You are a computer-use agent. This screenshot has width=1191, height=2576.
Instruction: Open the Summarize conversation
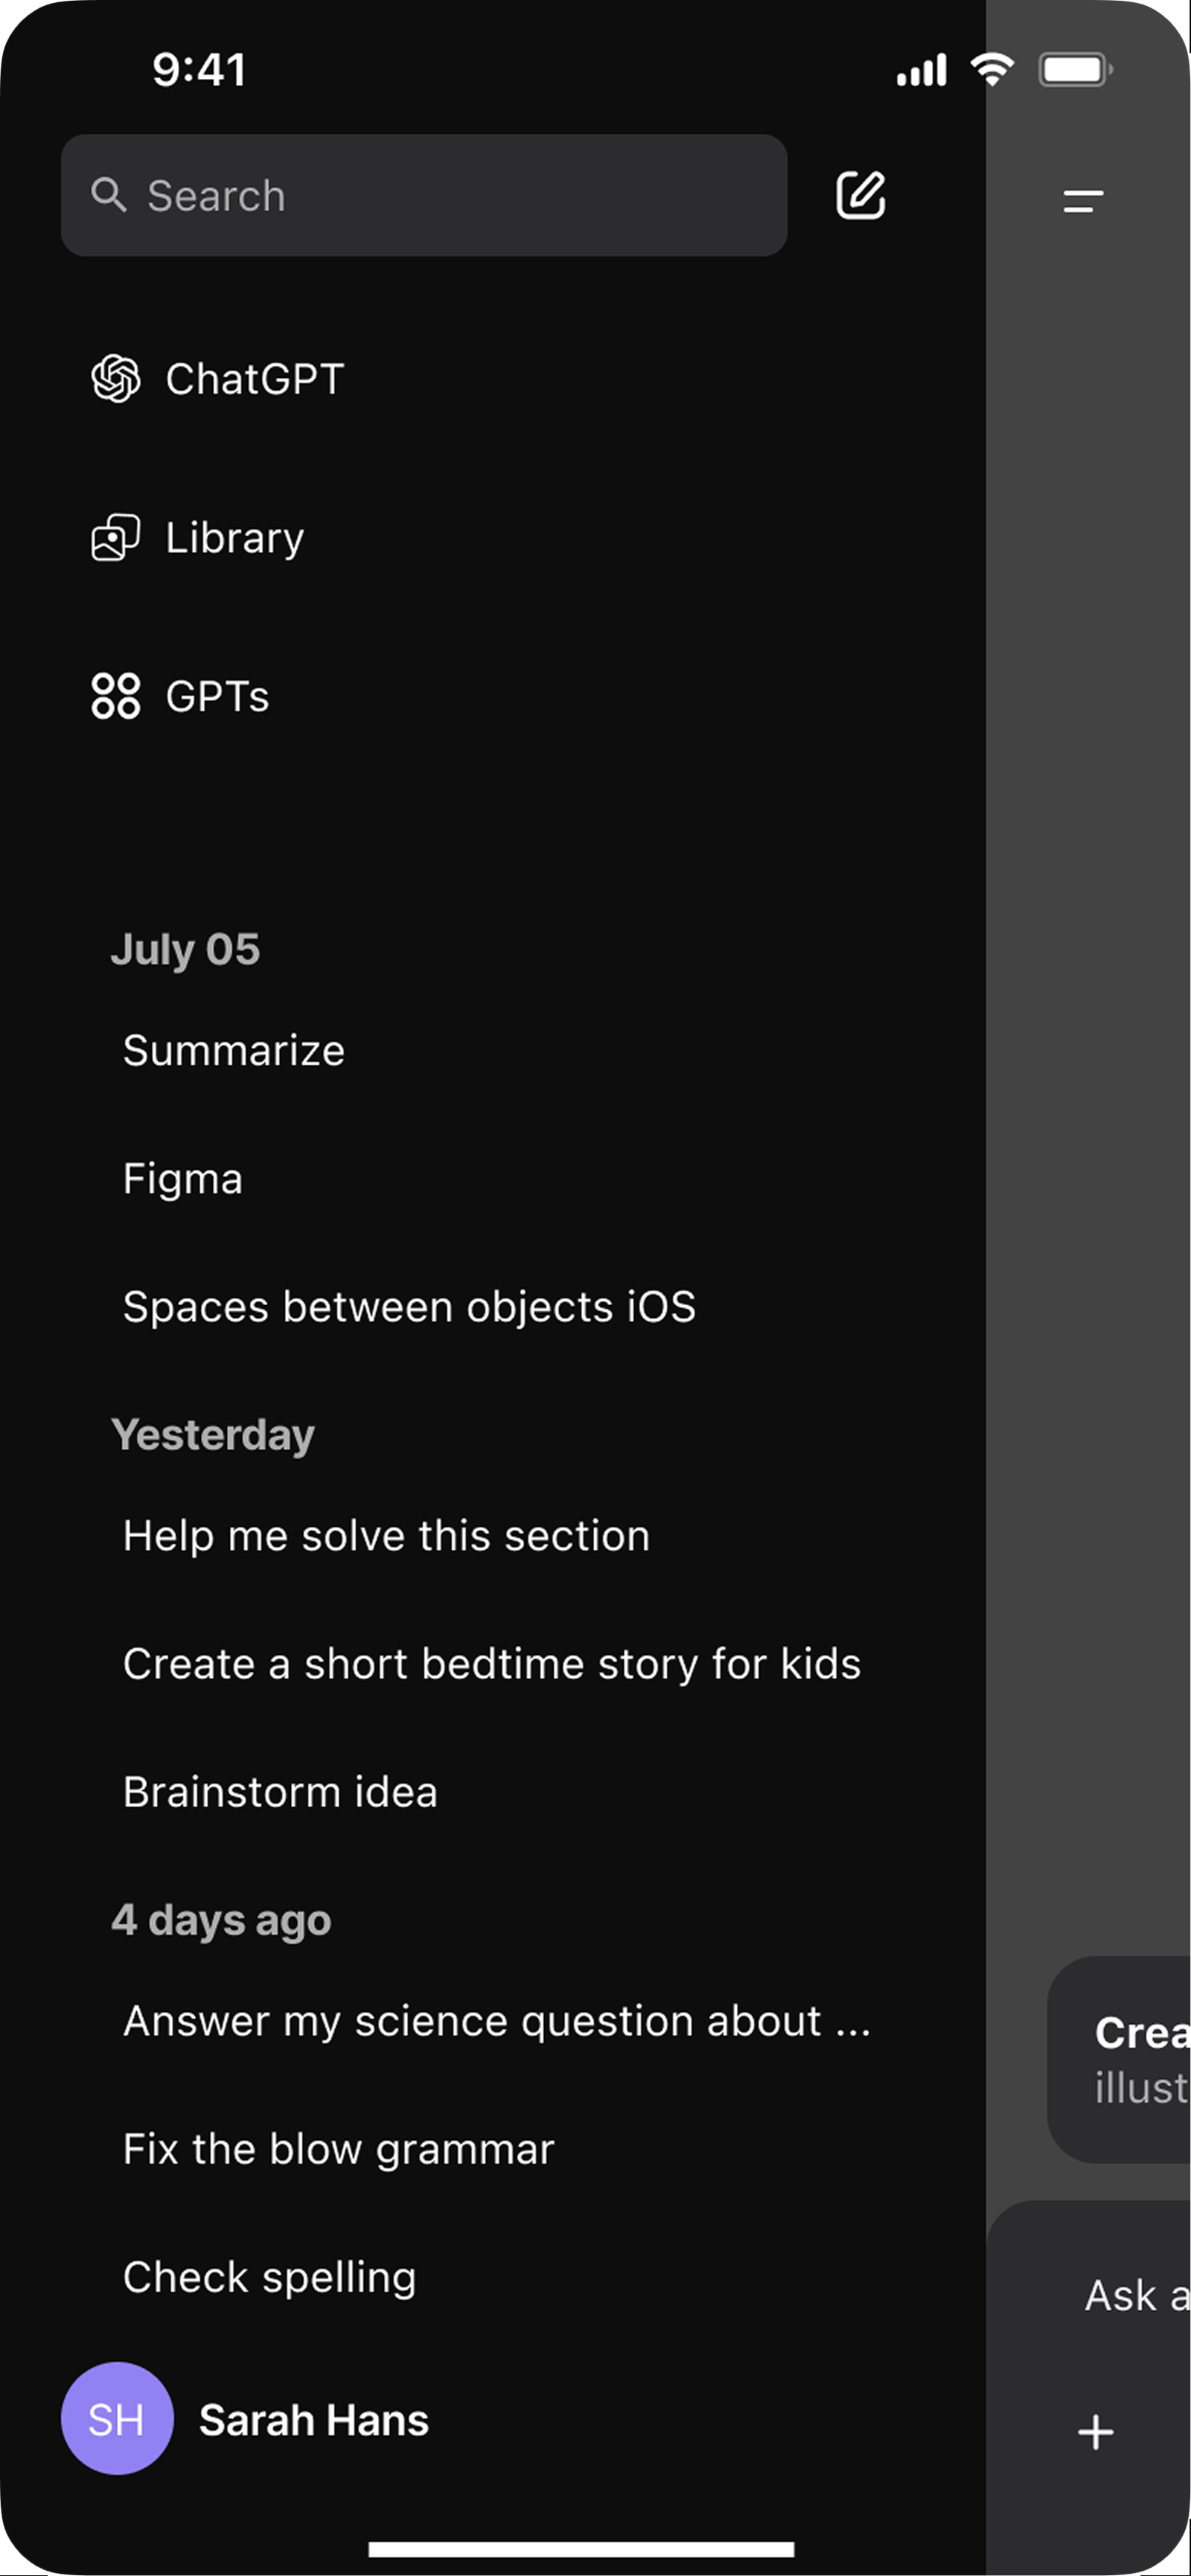[234, 1051]
